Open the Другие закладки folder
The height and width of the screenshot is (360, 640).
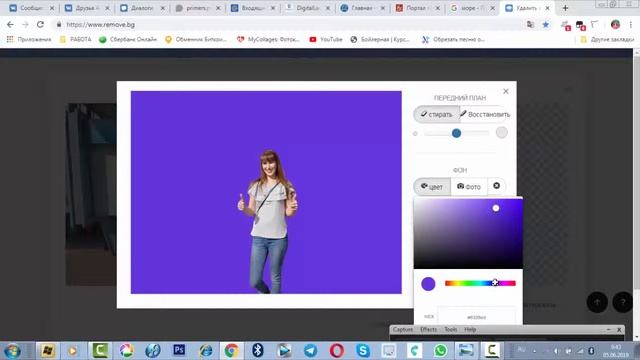[607, 40]
